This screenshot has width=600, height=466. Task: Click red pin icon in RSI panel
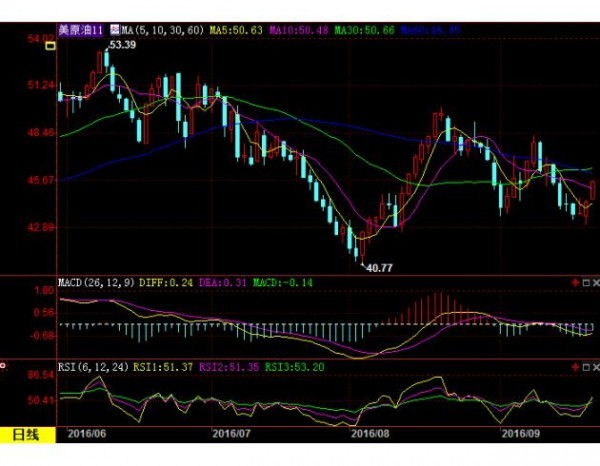pos(574,367)
